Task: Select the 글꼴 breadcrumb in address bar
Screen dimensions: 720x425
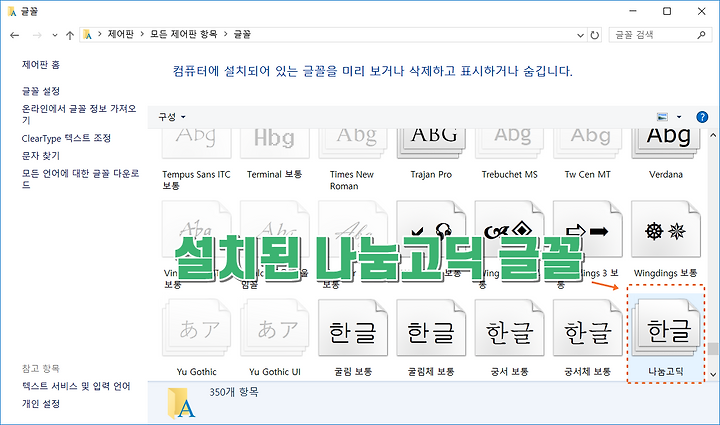Action: [x=242, y=34]
